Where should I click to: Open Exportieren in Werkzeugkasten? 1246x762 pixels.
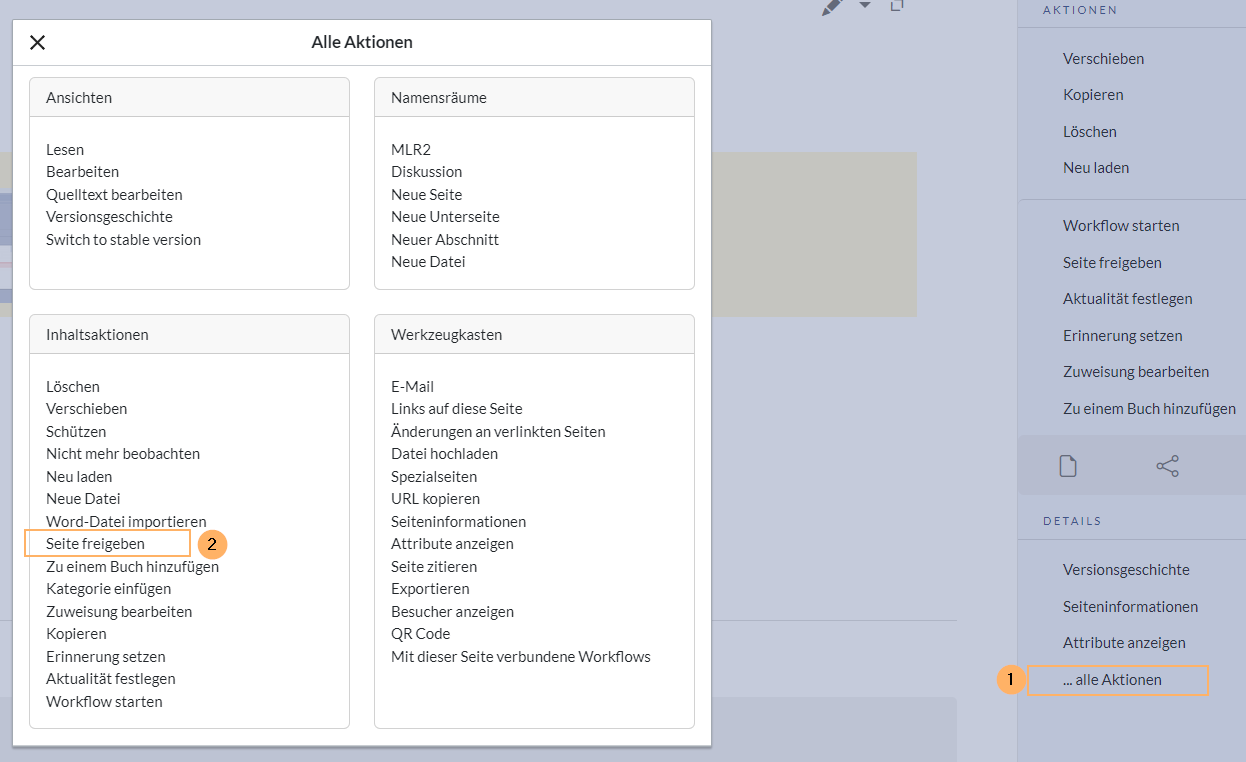(x=430, y=589)
